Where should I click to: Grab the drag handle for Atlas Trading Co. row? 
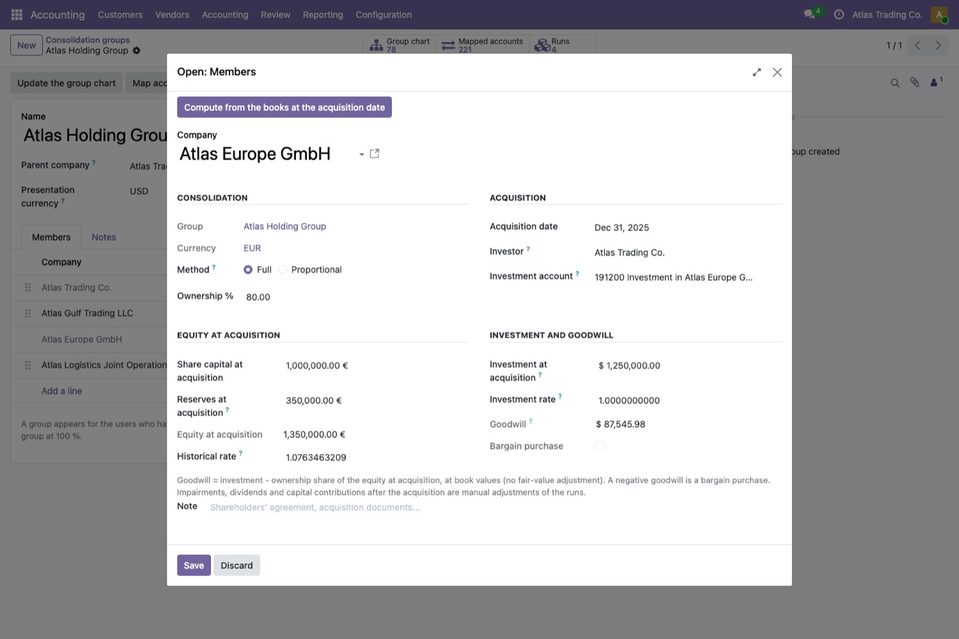coord(28,287)
